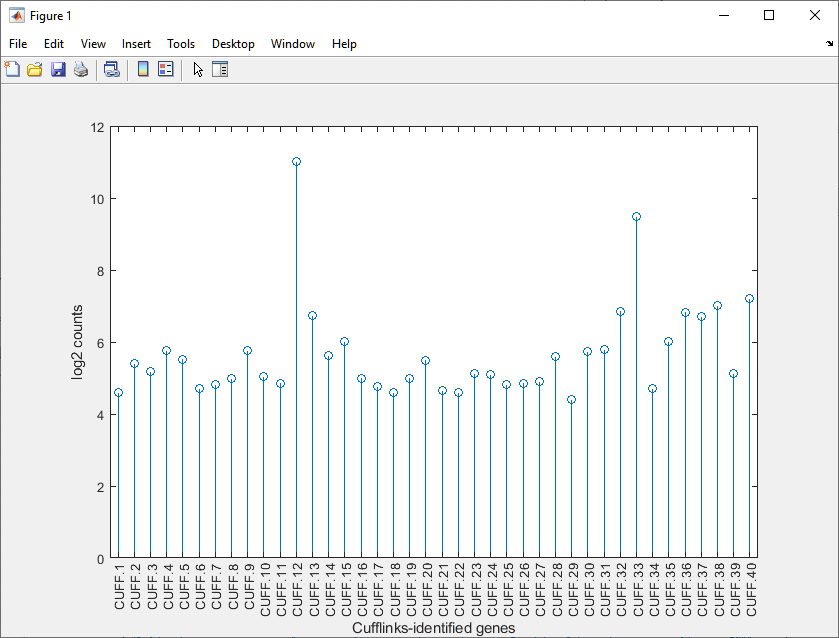Image resolution: width=839 pixels, height=638 pixels.
Task: Click the New Figure toolbar icon
Action: click(x=12, y=69)
